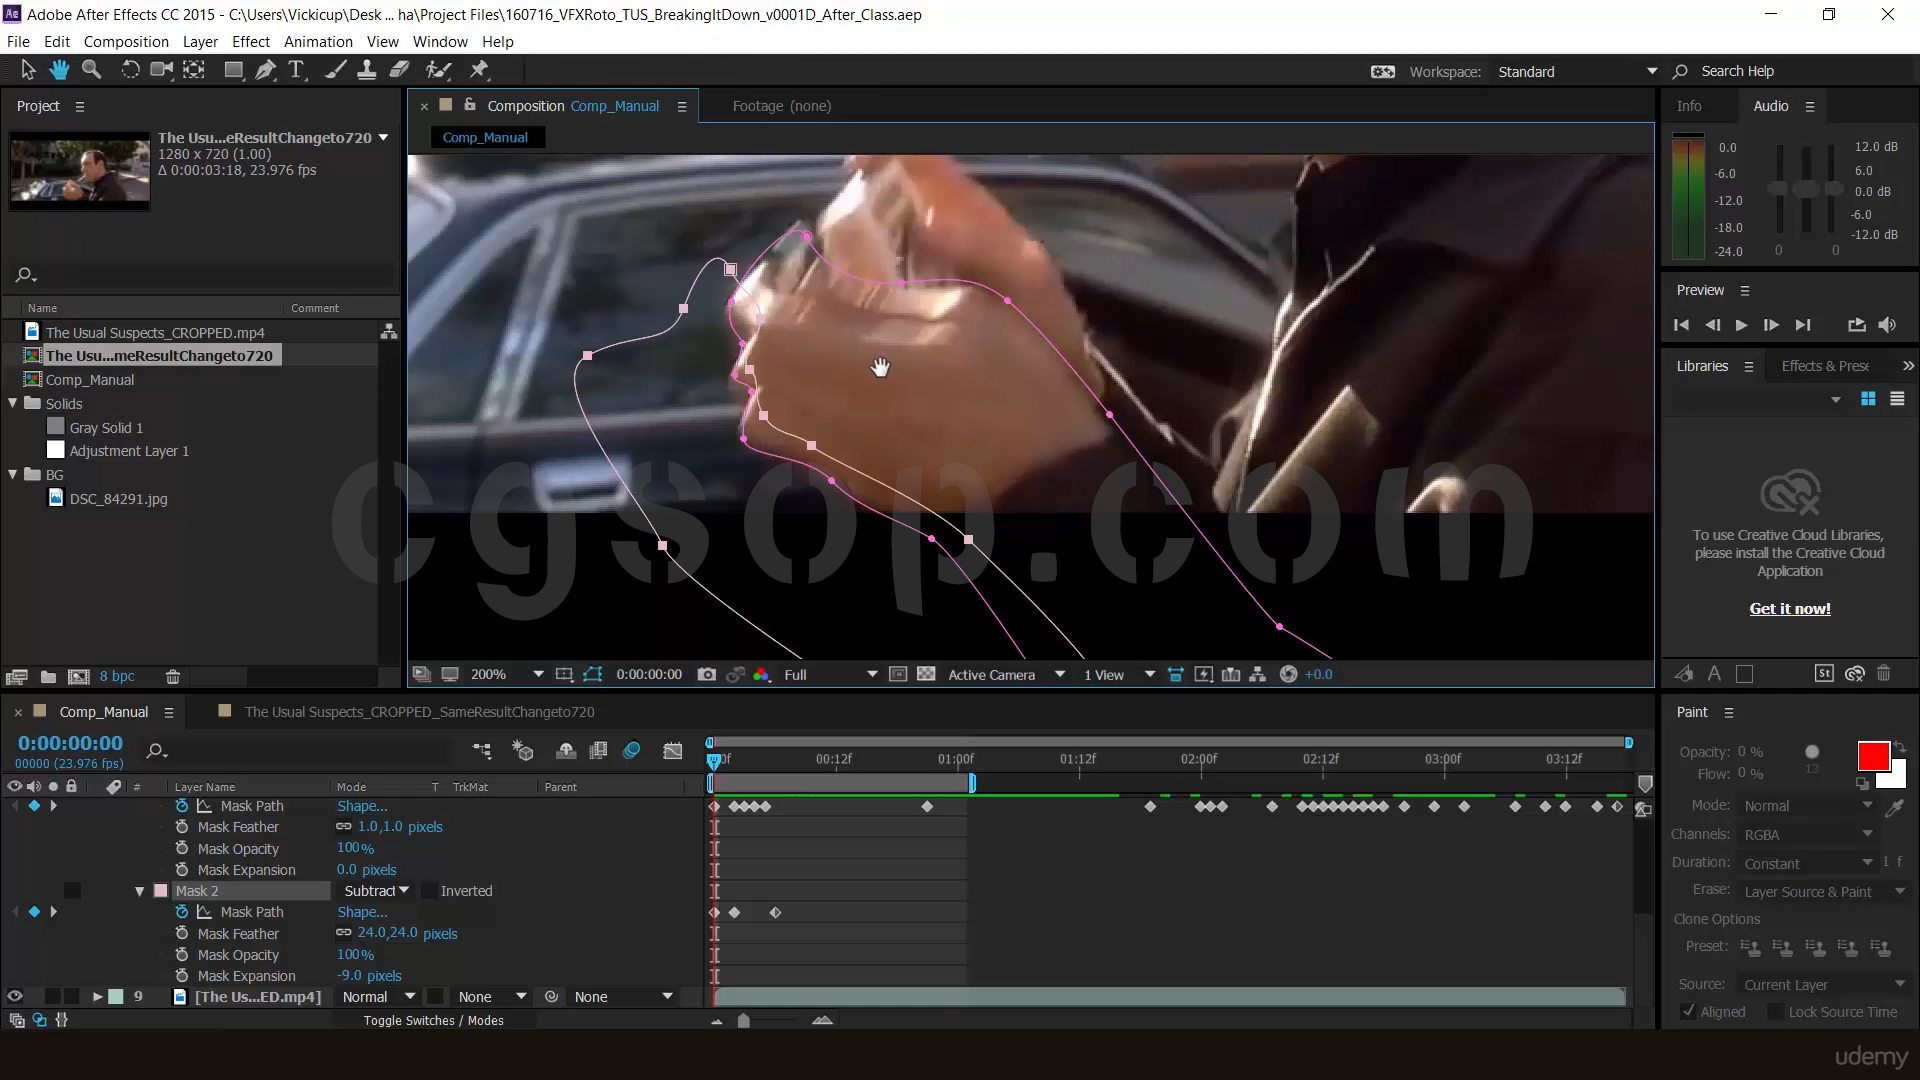Screen dimensions: 1920x1080
Task: Click Toggle Switches / Modes button
Action: 433,1021
